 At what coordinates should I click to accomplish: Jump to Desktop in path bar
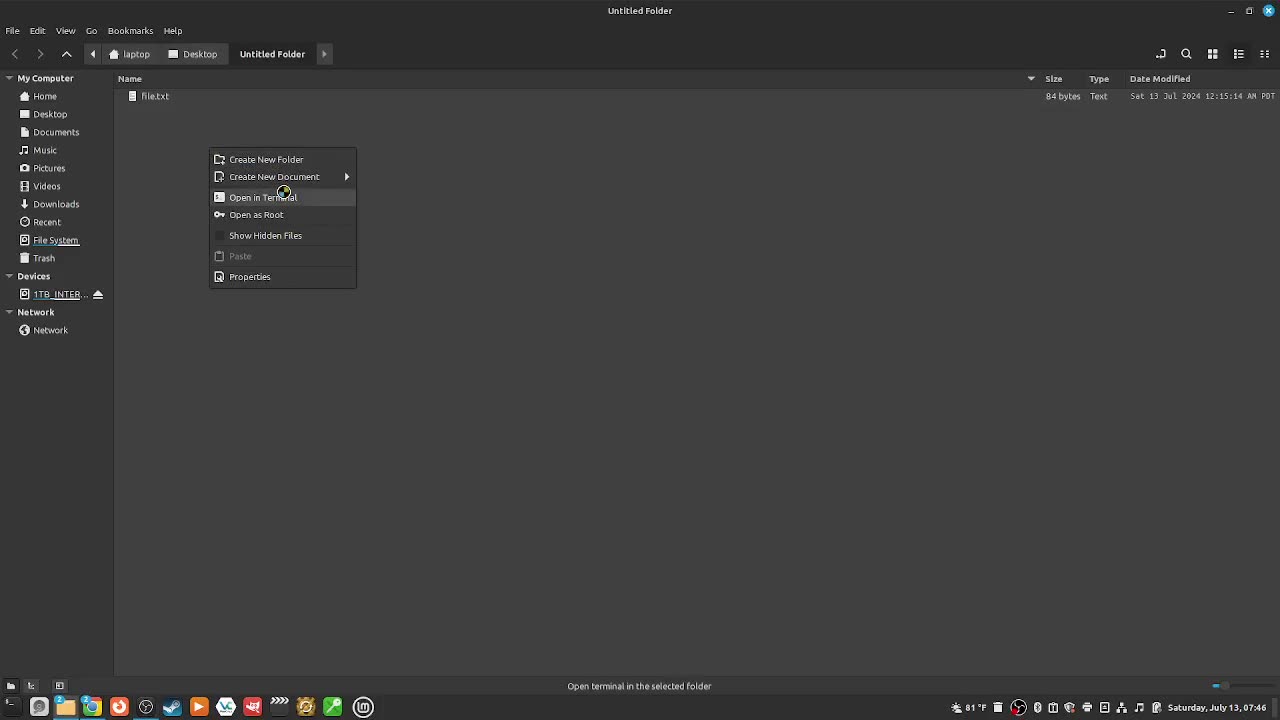point(192,54)
